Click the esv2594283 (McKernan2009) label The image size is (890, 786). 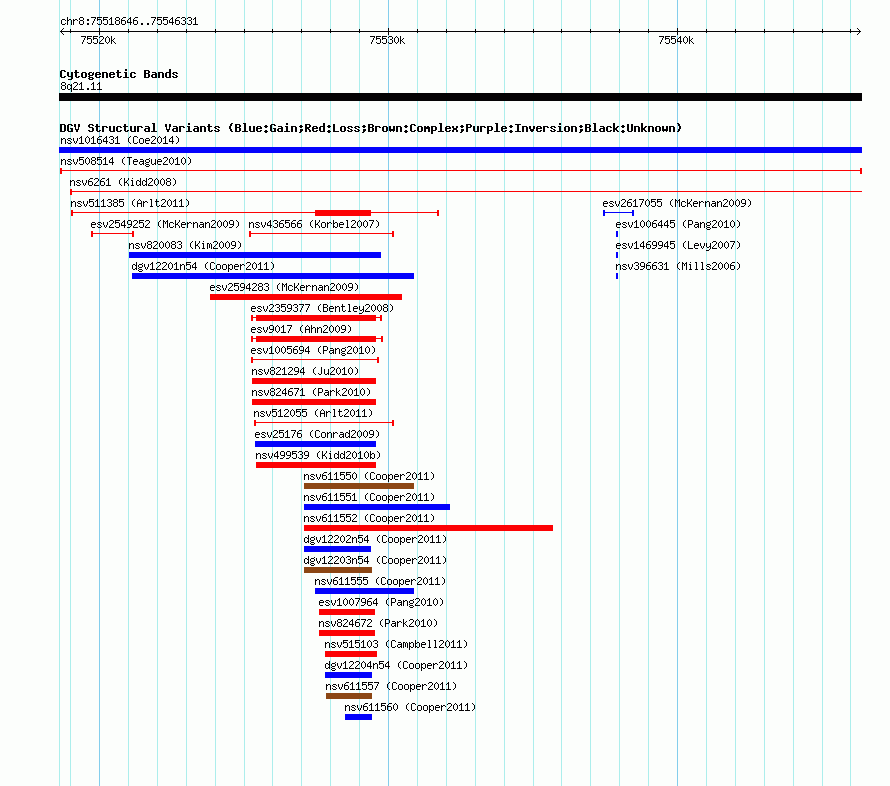[284, 287]
